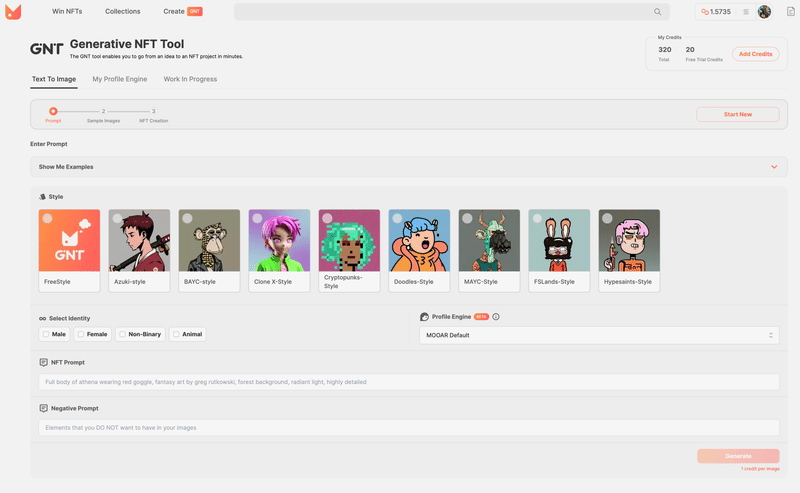Viewport: 800px width, 493px height.
Task: Click the Negative Prompt input field
Action: click(x=409, y=428)
